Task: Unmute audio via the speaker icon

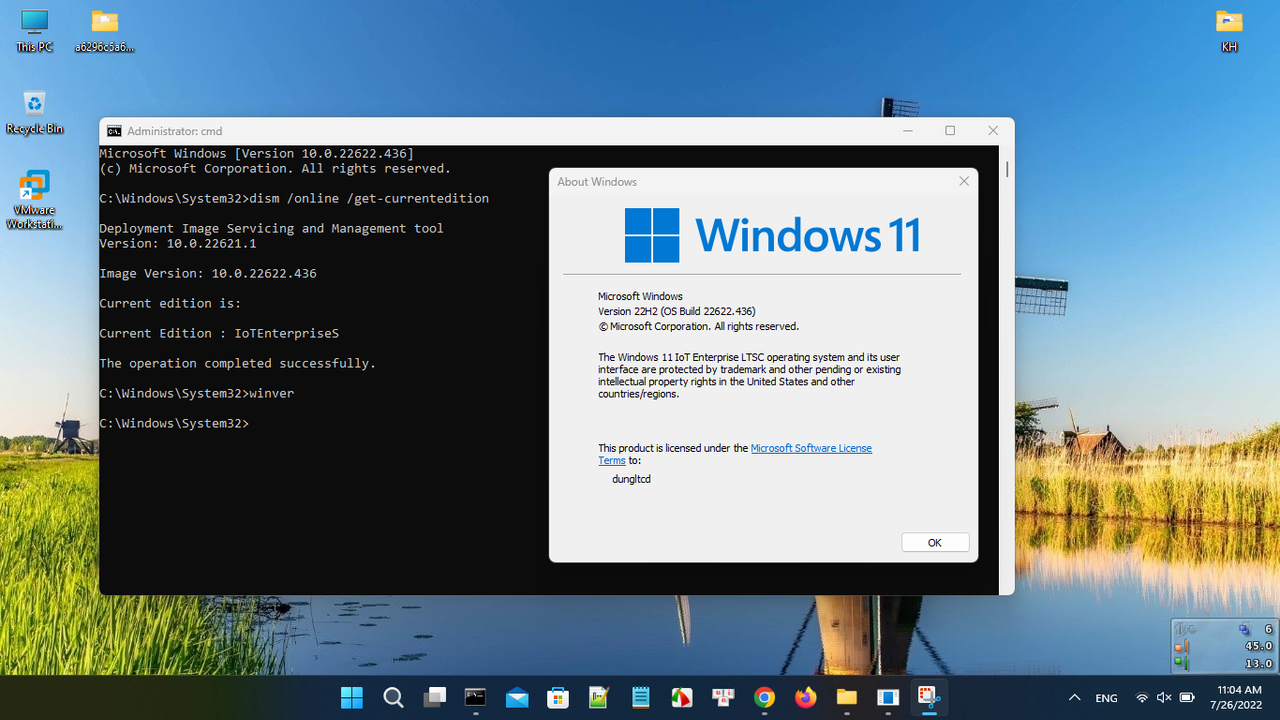Action: [1163, 697]
